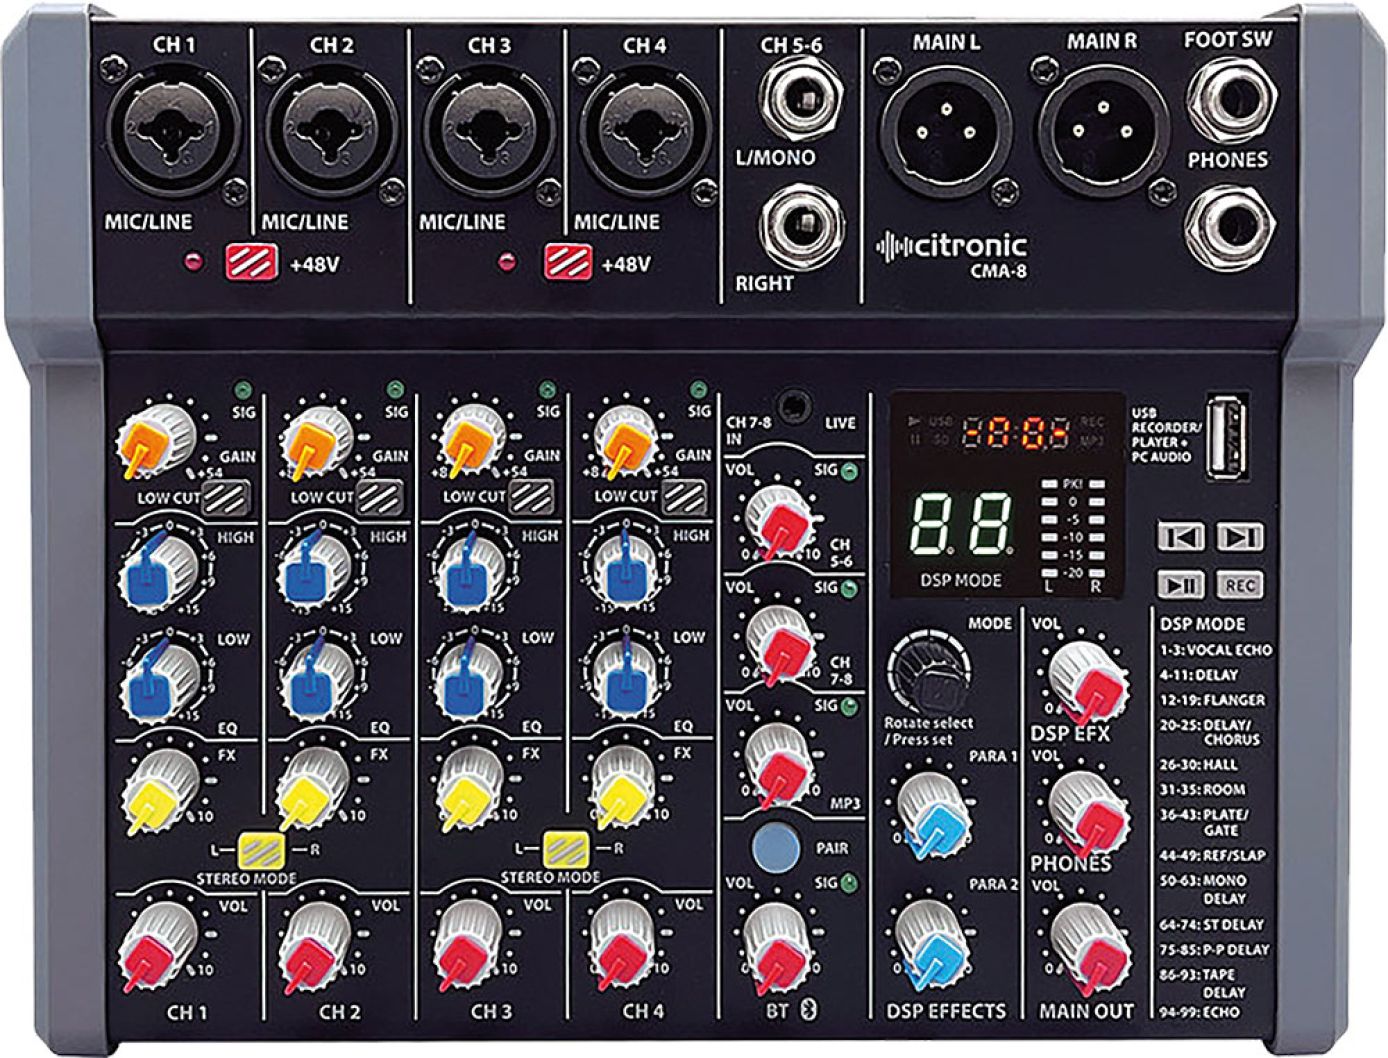Toggle +48V phantom power for CH 3-4
The image size is (1388, 1058).
pyautogui.click(x=567, y=263)
